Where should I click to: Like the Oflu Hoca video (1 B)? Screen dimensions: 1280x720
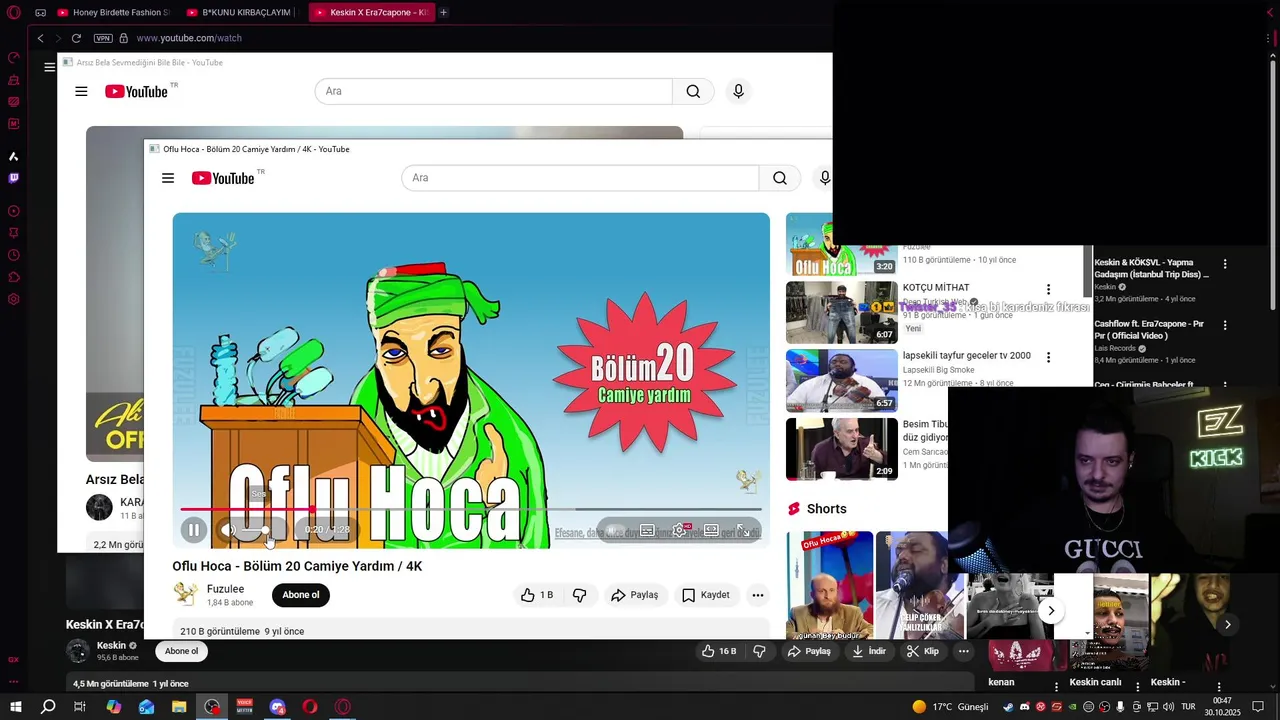tap(537, 595)
